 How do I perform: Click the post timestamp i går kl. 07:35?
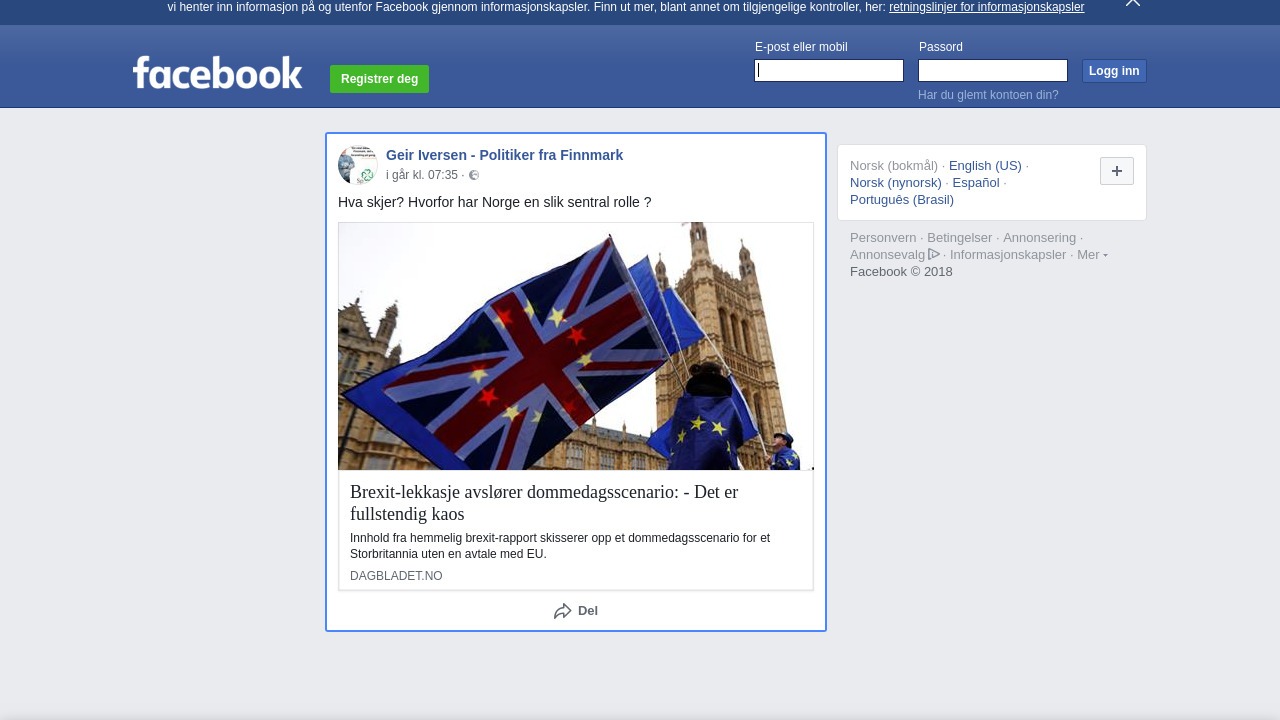(x=422, y=175)
